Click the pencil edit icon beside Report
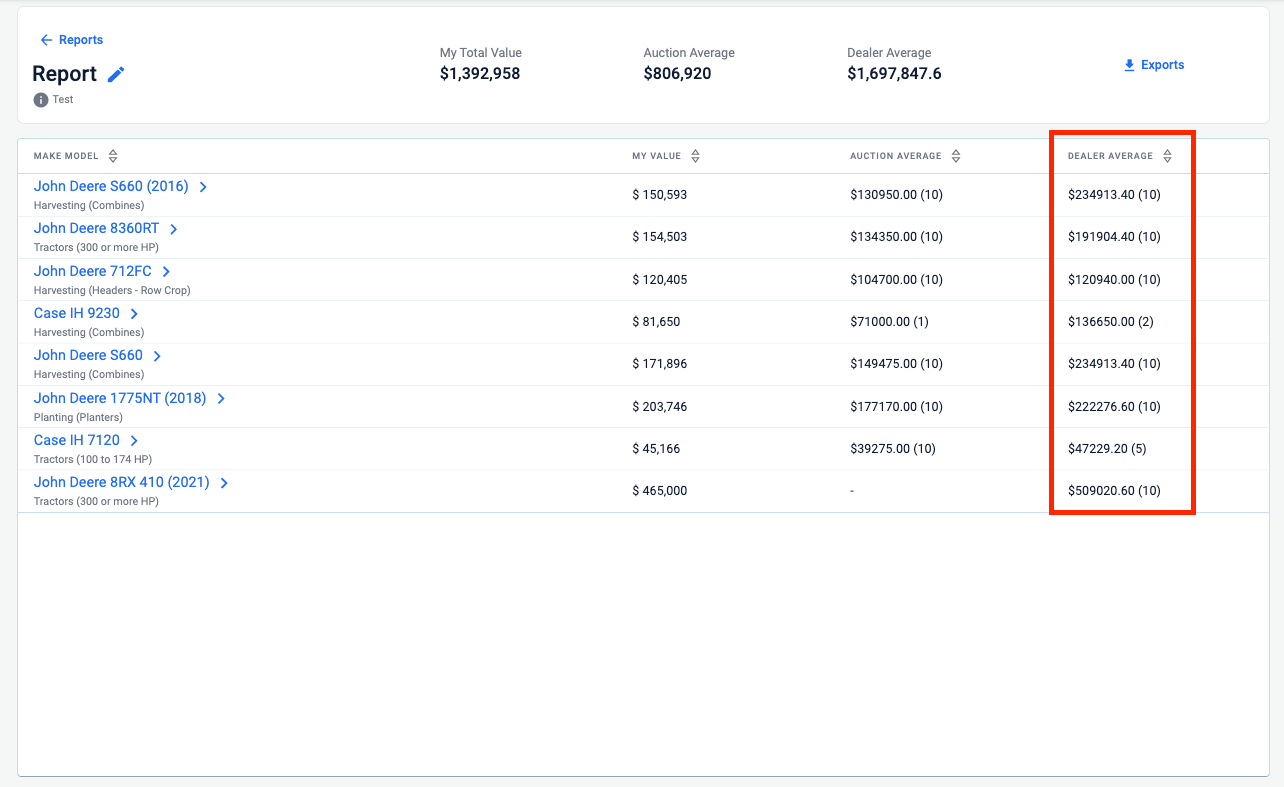Screen dimensions: 1284x787 [x=116, y=74]
